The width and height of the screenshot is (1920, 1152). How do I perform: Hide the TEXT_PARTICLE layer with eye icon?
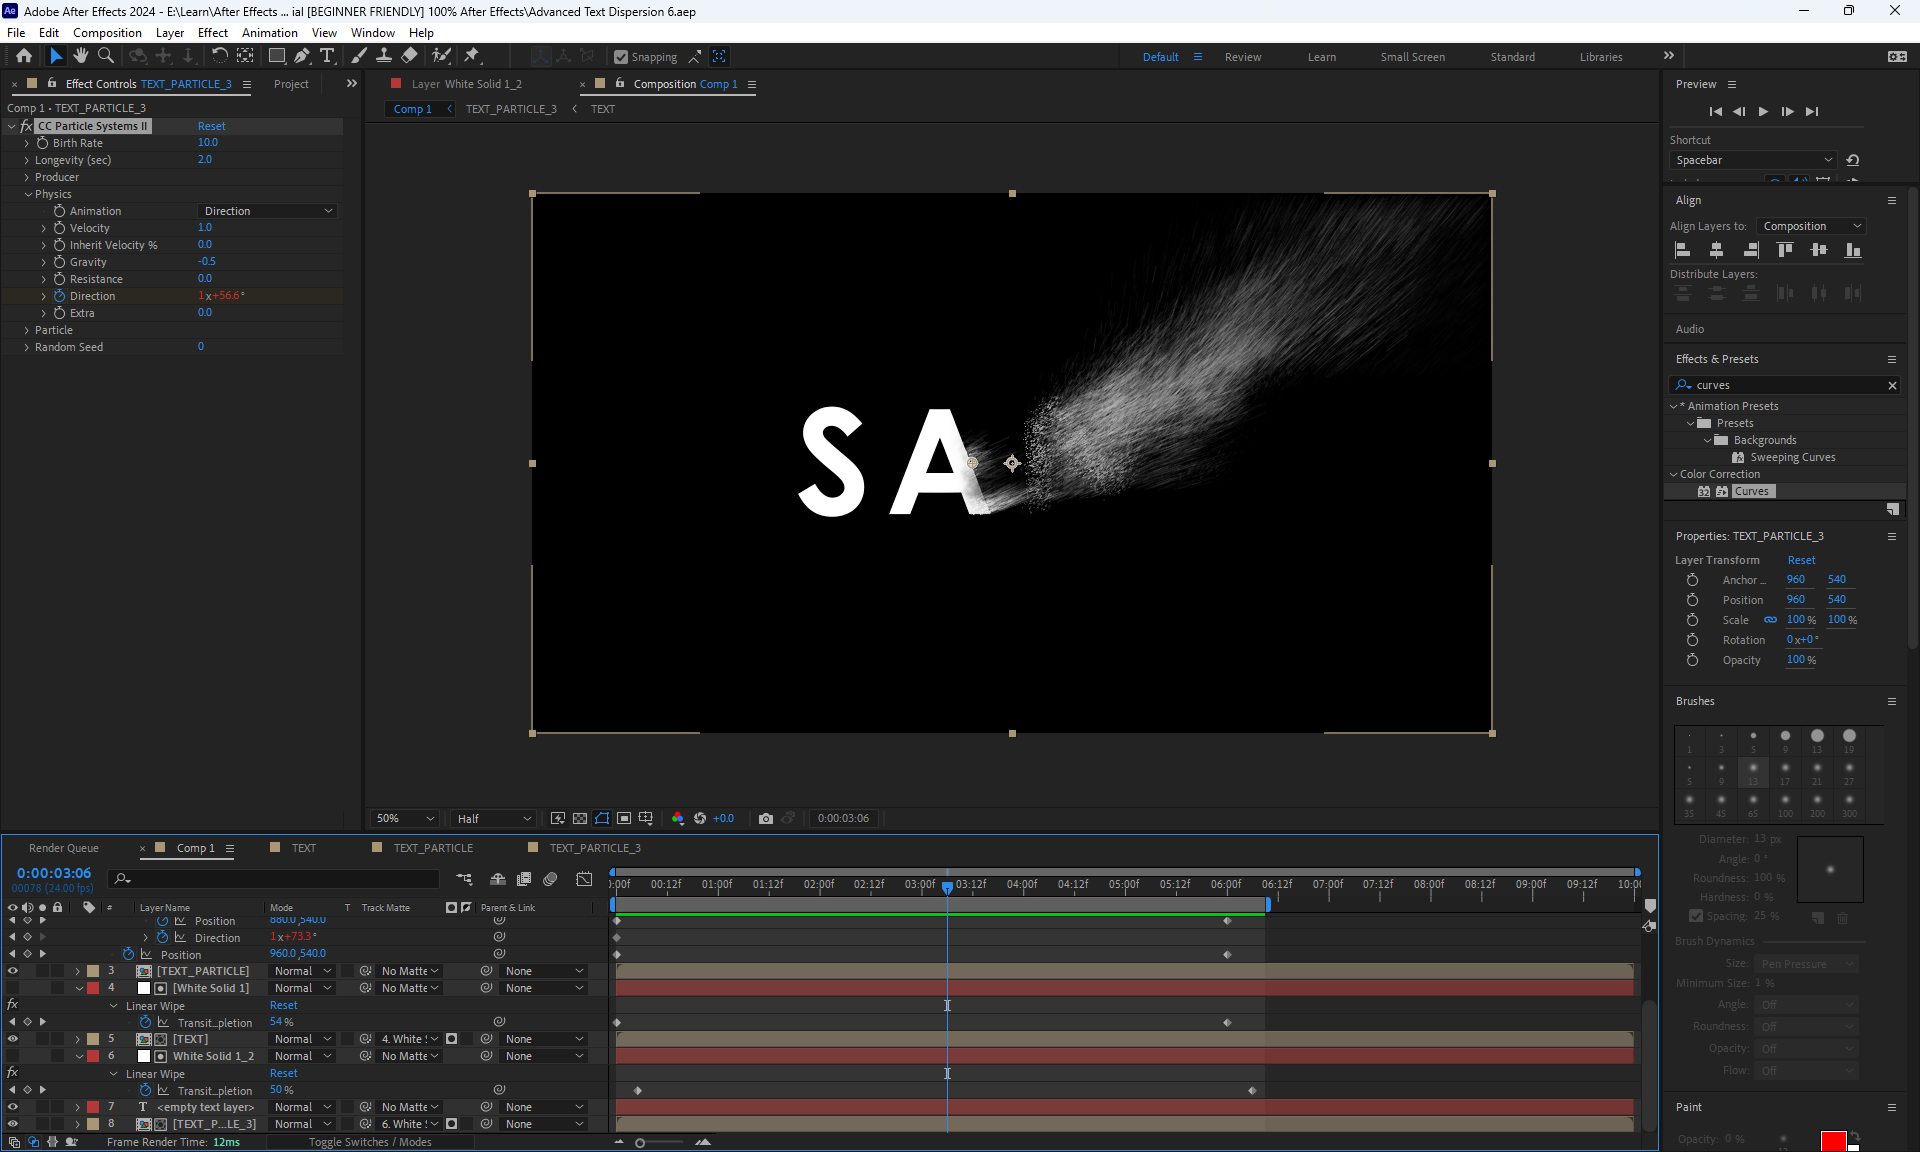point(12,971)
